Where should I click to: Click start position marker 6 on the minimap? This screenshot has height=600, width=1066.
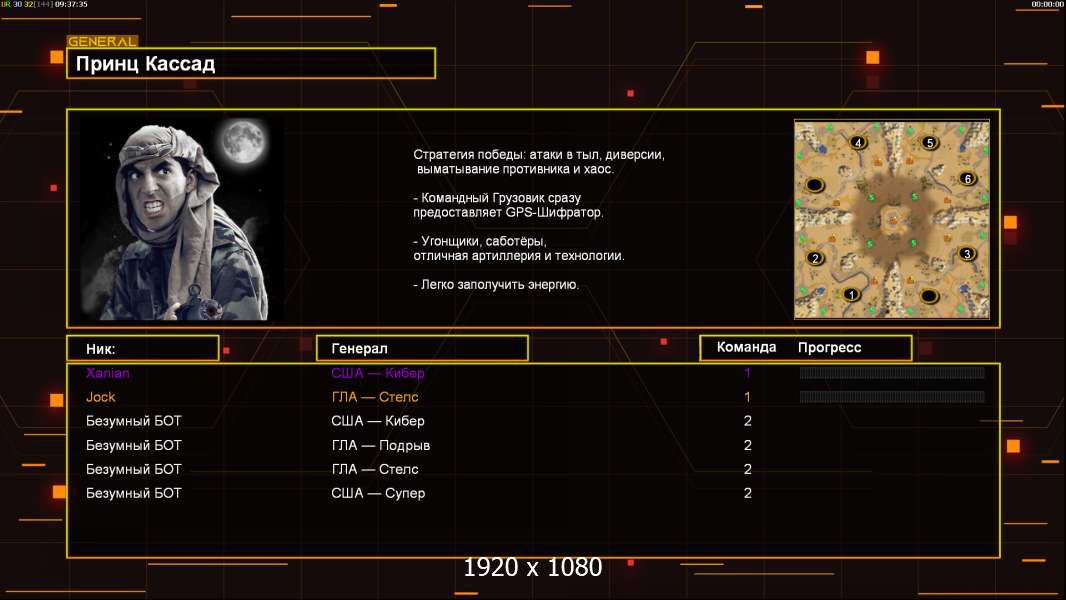967,179
